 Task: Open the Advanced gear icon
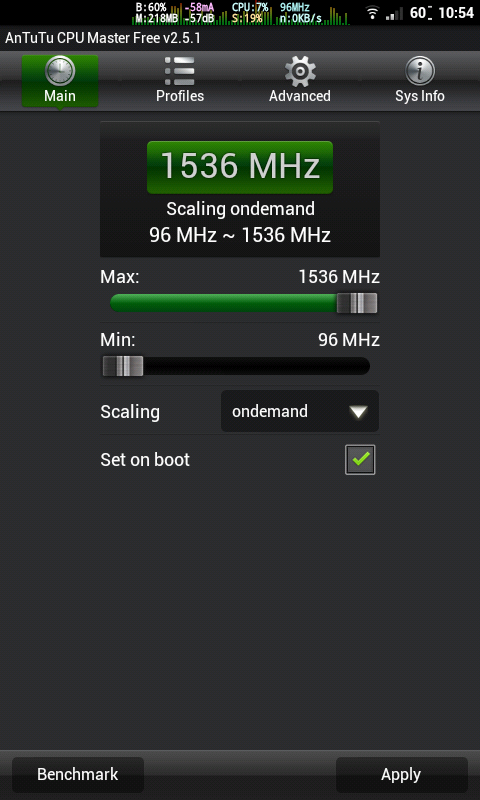pos(300,71)
